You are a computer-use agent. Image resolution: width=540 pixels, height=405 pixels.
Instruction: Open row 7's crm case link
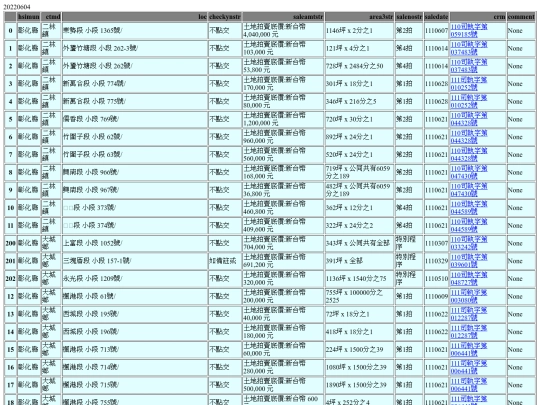click(x=469, y=155)
